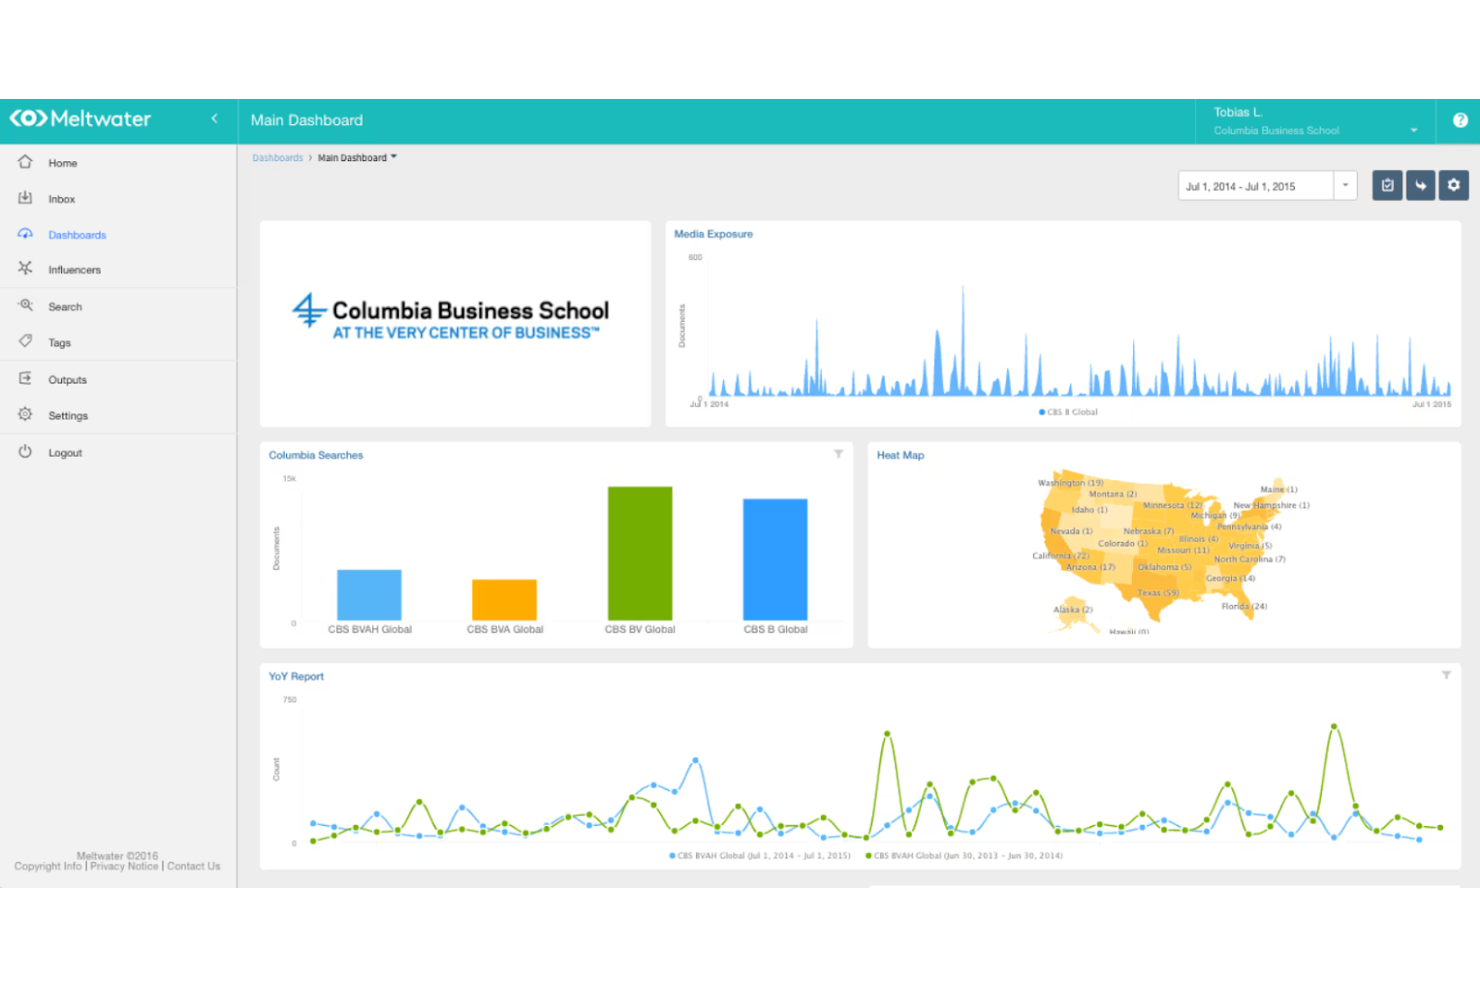Click the Columbia Searches widget title

316,455
